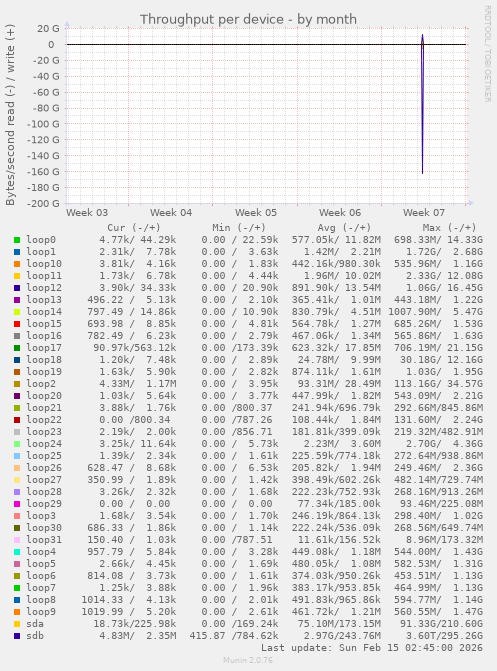The image size is (497, 671).
Task: Click the 'loop16' legend label
Action: click(x=44, y=336)
